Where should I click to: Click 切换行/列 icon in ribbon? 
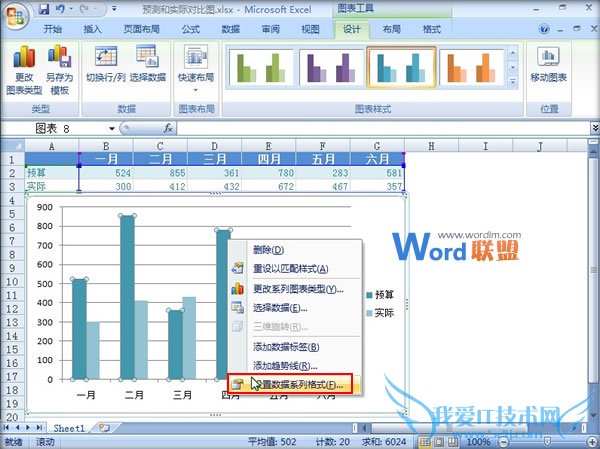tap(106, 63)
